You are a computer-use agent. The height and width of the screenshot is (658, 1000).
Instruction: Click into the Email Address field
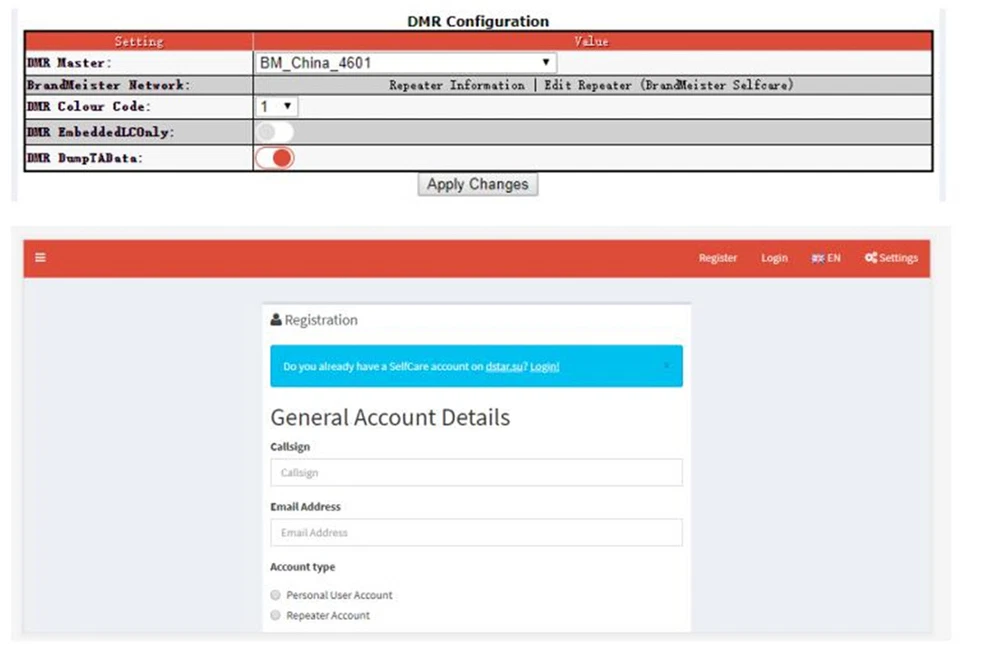pos(476,533)
